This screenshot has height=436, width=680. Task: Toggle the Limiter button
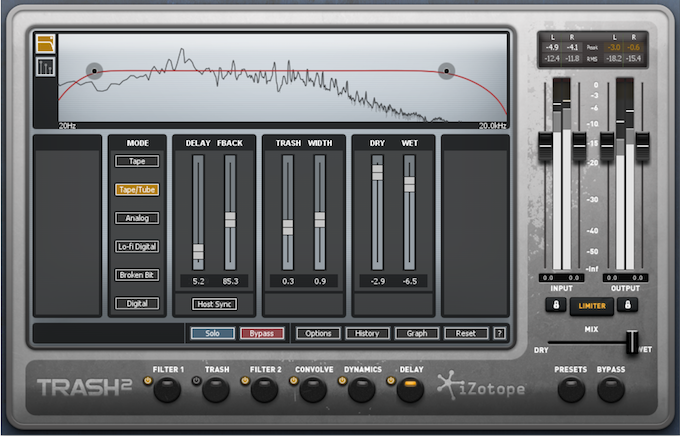click(592, 306)
